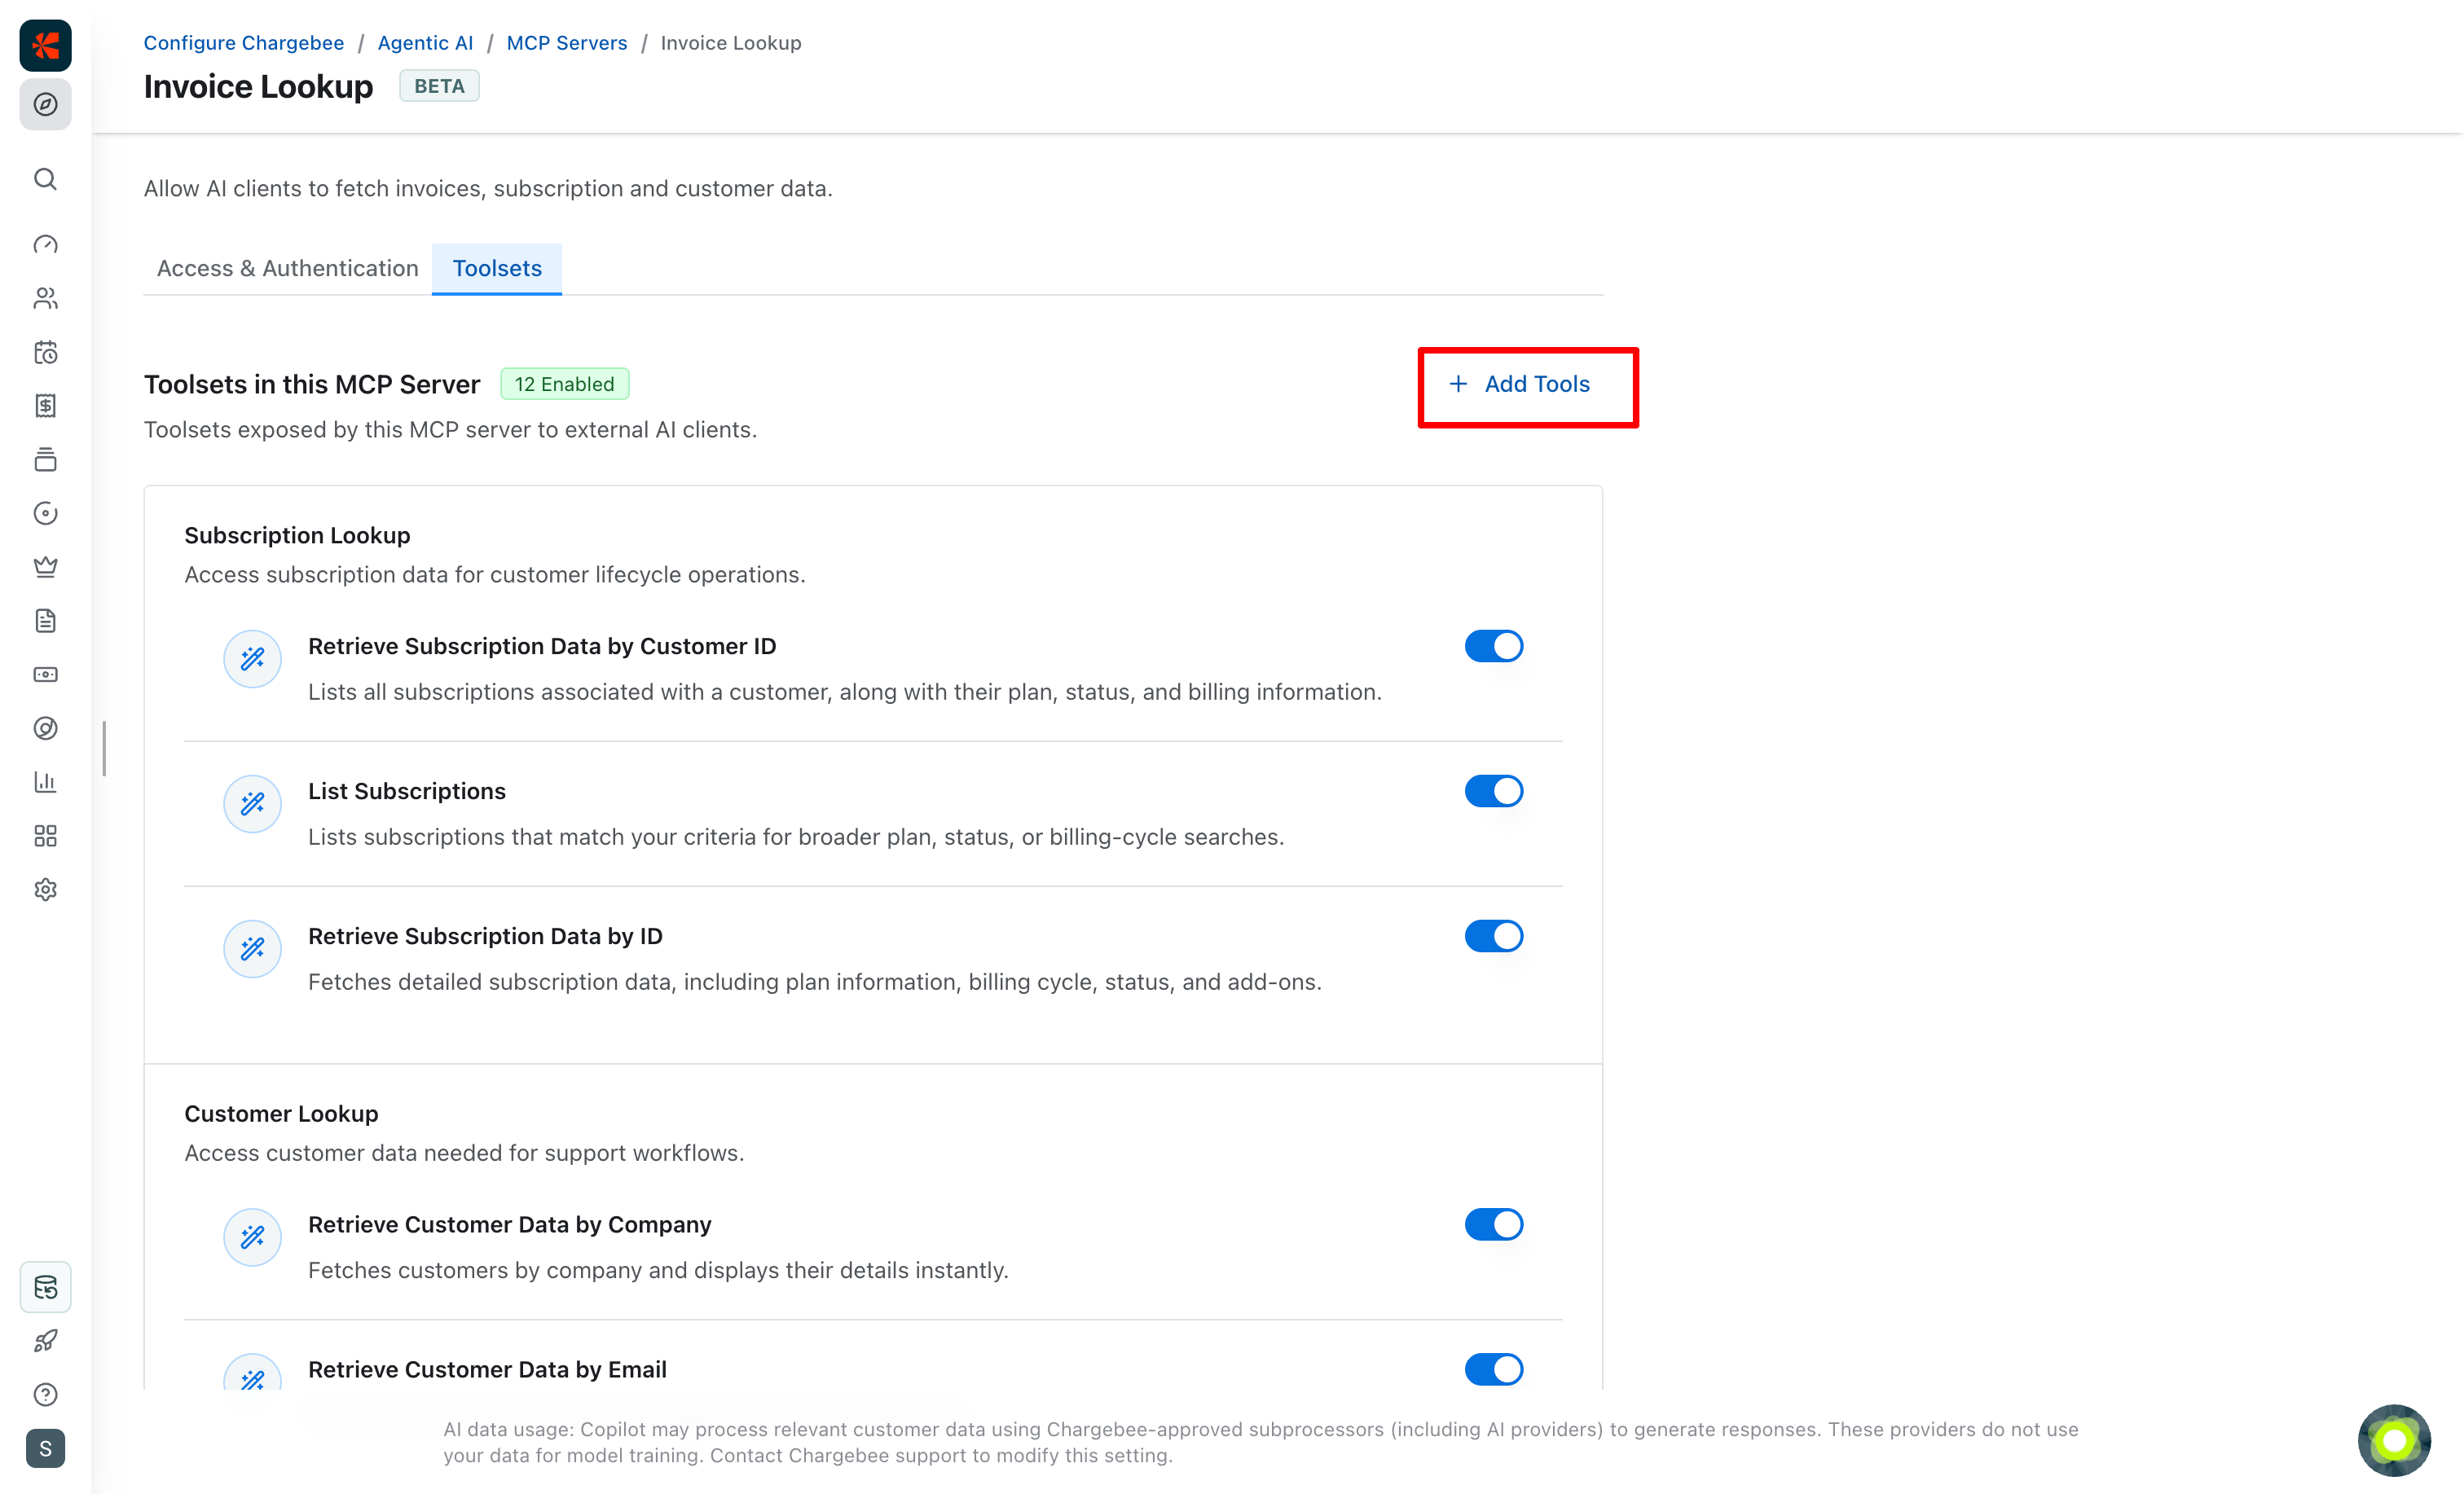Open help via question mark icon
2464x1494 pixels.
tap(45, 1395)
